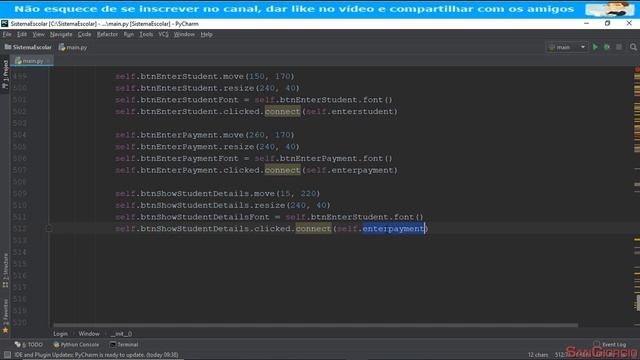Click connect on the btnEnterStudent line
640x360 pixels.
pos(282,111)
